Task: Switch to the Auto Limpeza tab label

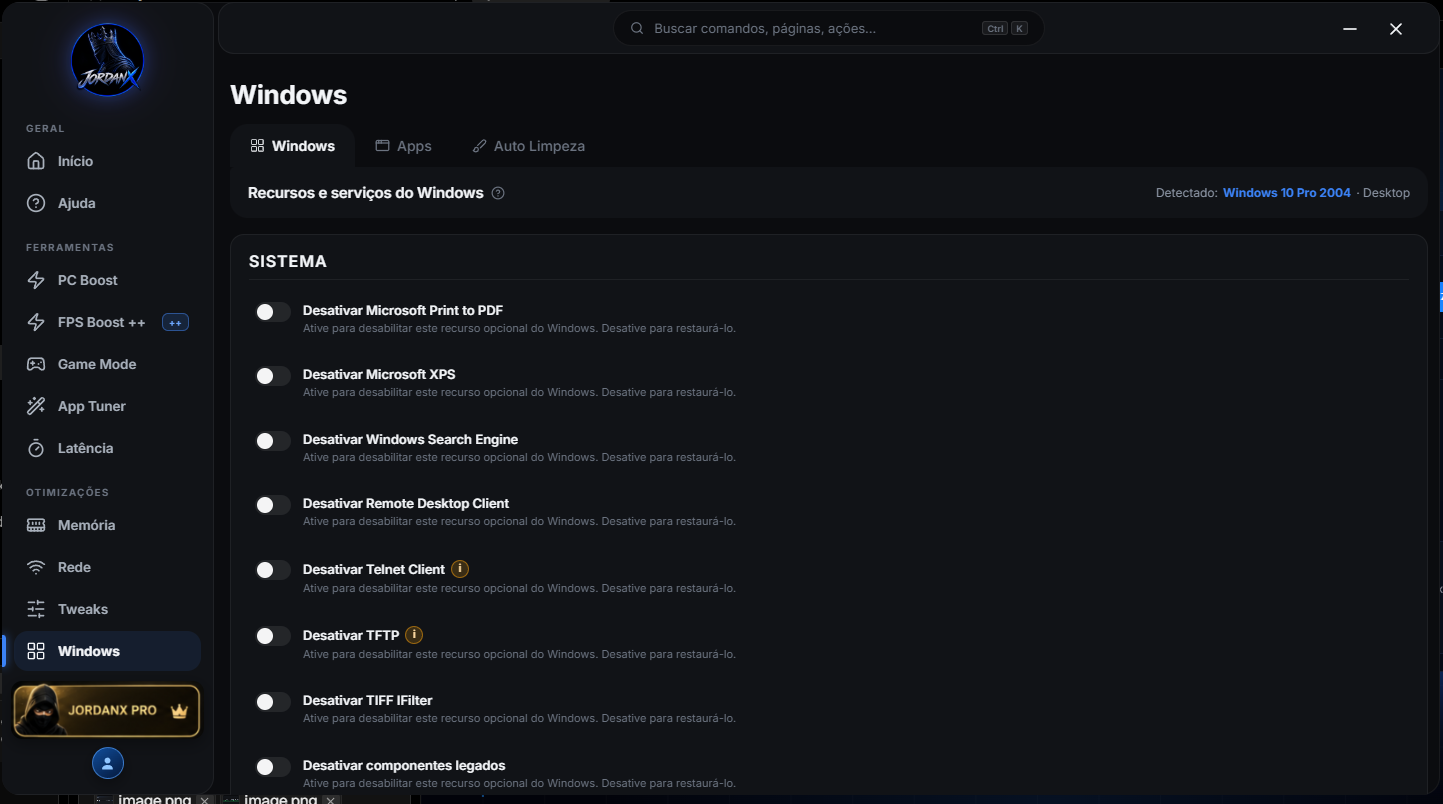Action: click(x=539, y=146)
